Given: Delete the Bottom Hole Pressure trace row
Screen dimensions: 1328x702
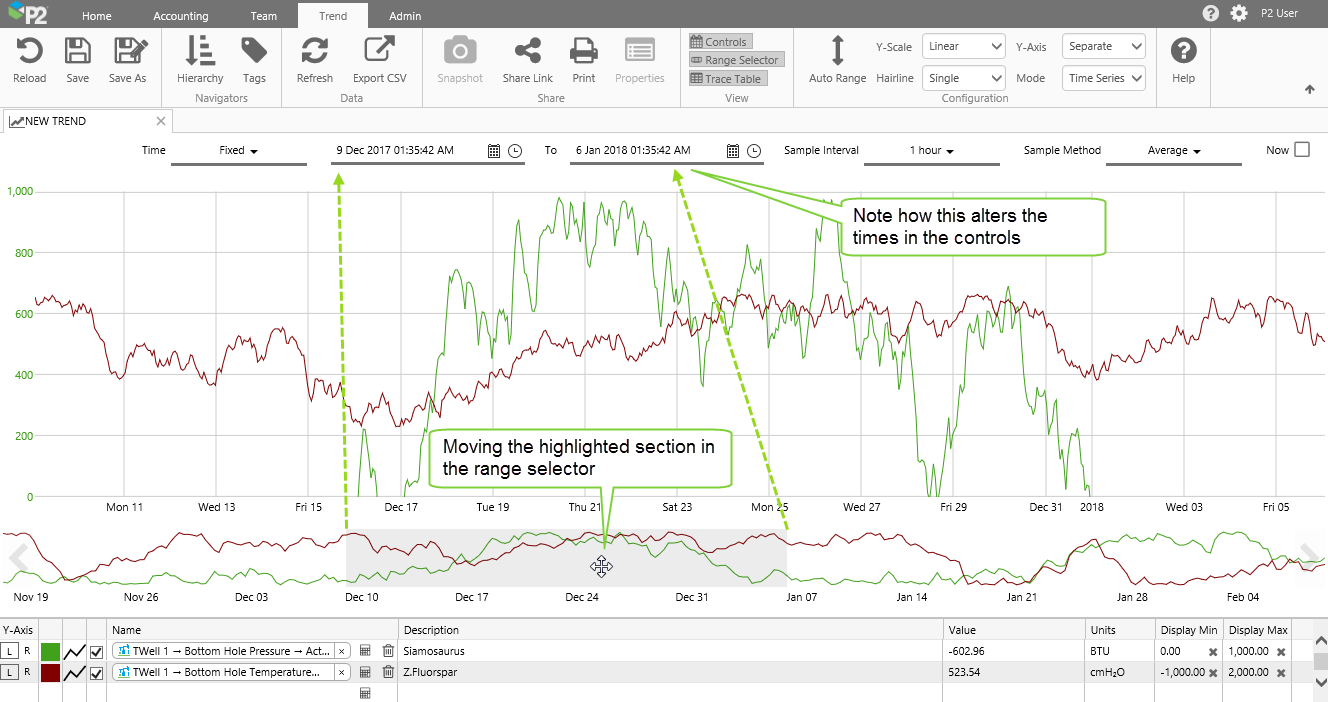Looking at the screenshot, I should point(388,651).
